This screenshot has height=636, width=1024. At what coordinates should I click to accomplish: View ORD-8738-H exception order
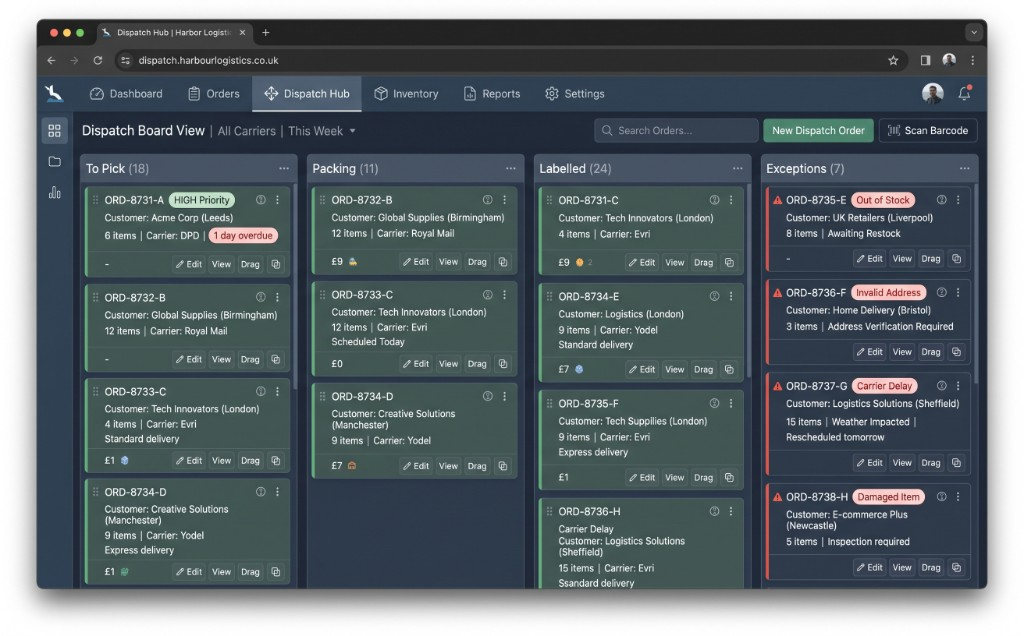(x=902, y=567)
